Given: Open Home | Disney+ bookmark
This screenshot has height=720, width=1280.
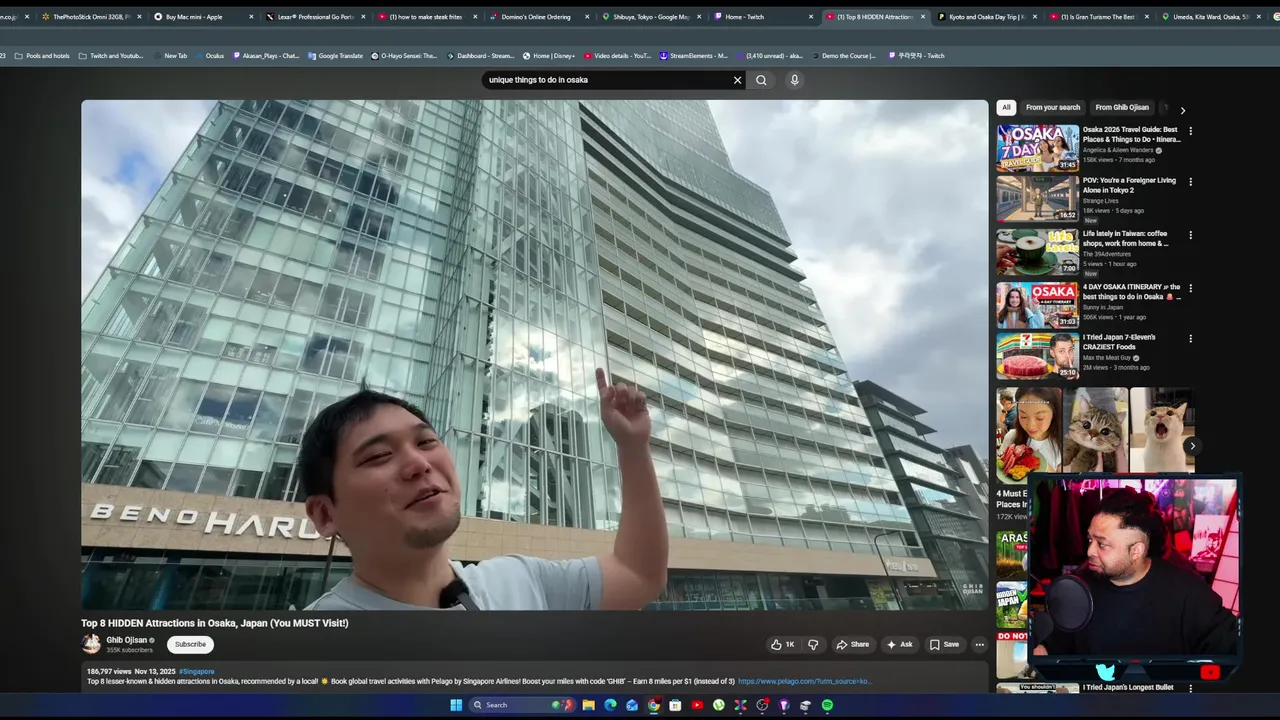Looking at the screenshot, I should pyautogui.click(x=549, y=56).
